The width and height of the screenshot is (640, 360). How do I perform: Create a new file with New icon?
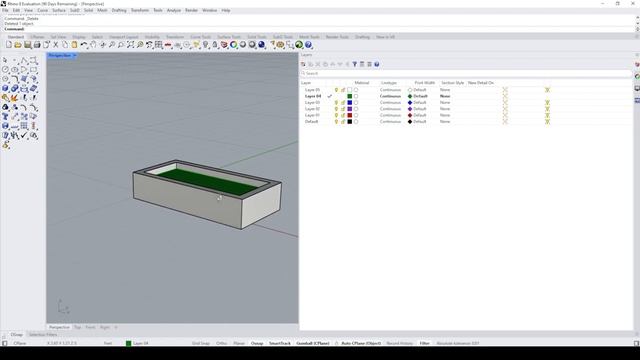(9, 45)
